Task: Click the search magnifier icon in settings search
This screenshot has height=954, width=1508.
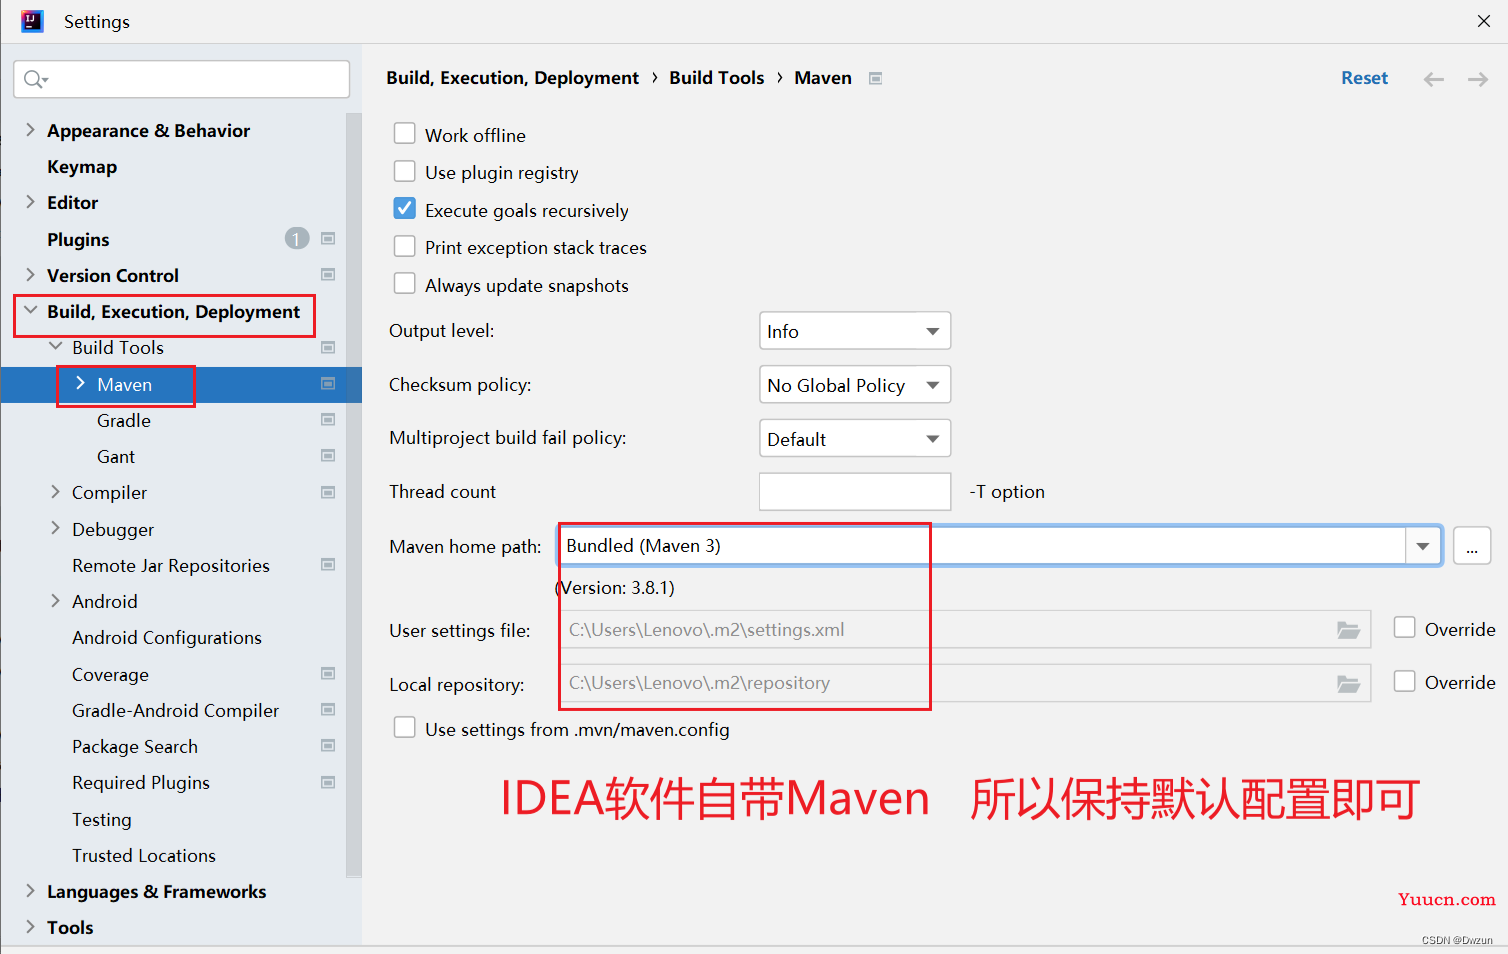Action: pyautogui.click(x=35, y=79)
